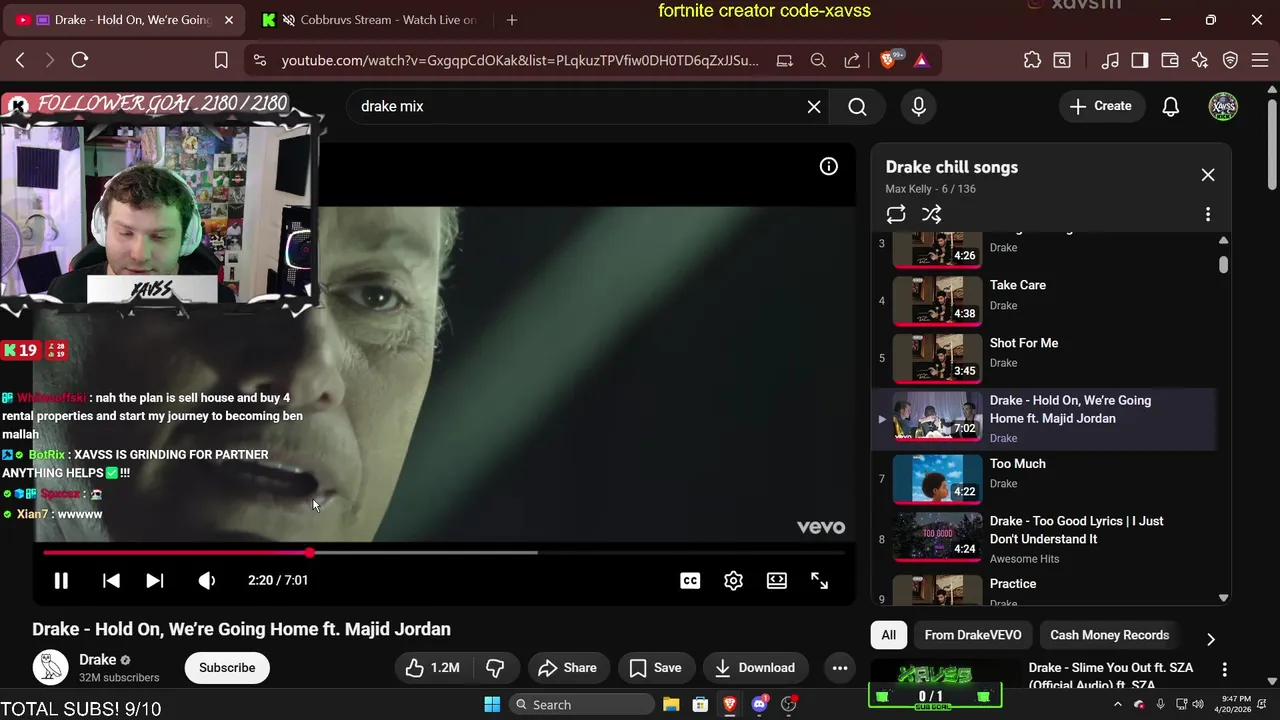This screenshot has width=1280, height=720.
Task: Click the red progress bar scrubber handle
Action: pyautogui.click(x=310, y=552)
